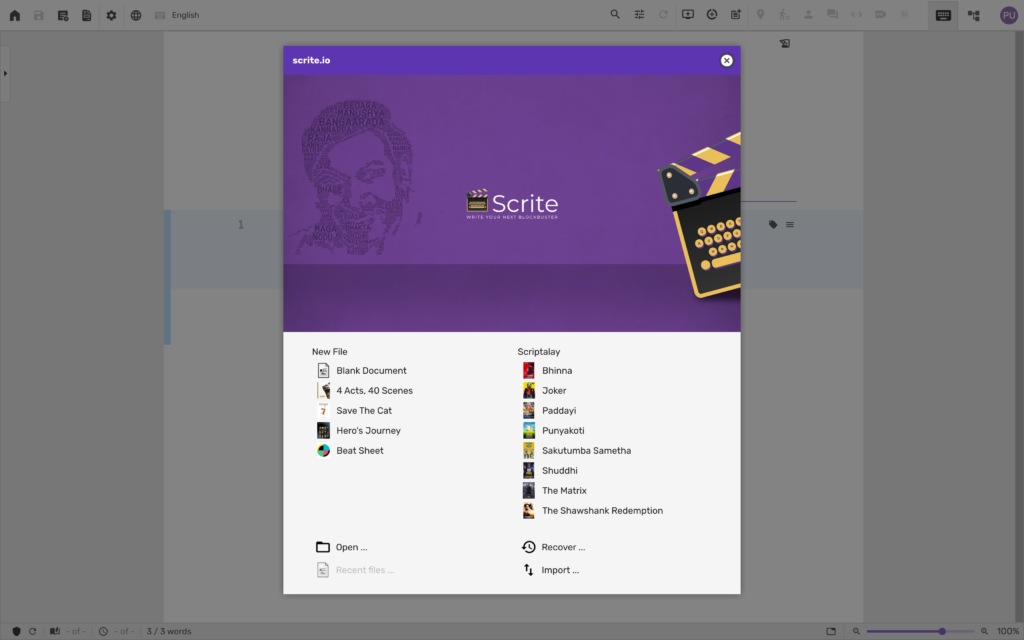Screen dimensions: 1024x640
Task: Open the structure view icon near the avatar
Action: (x=971, y=15)
